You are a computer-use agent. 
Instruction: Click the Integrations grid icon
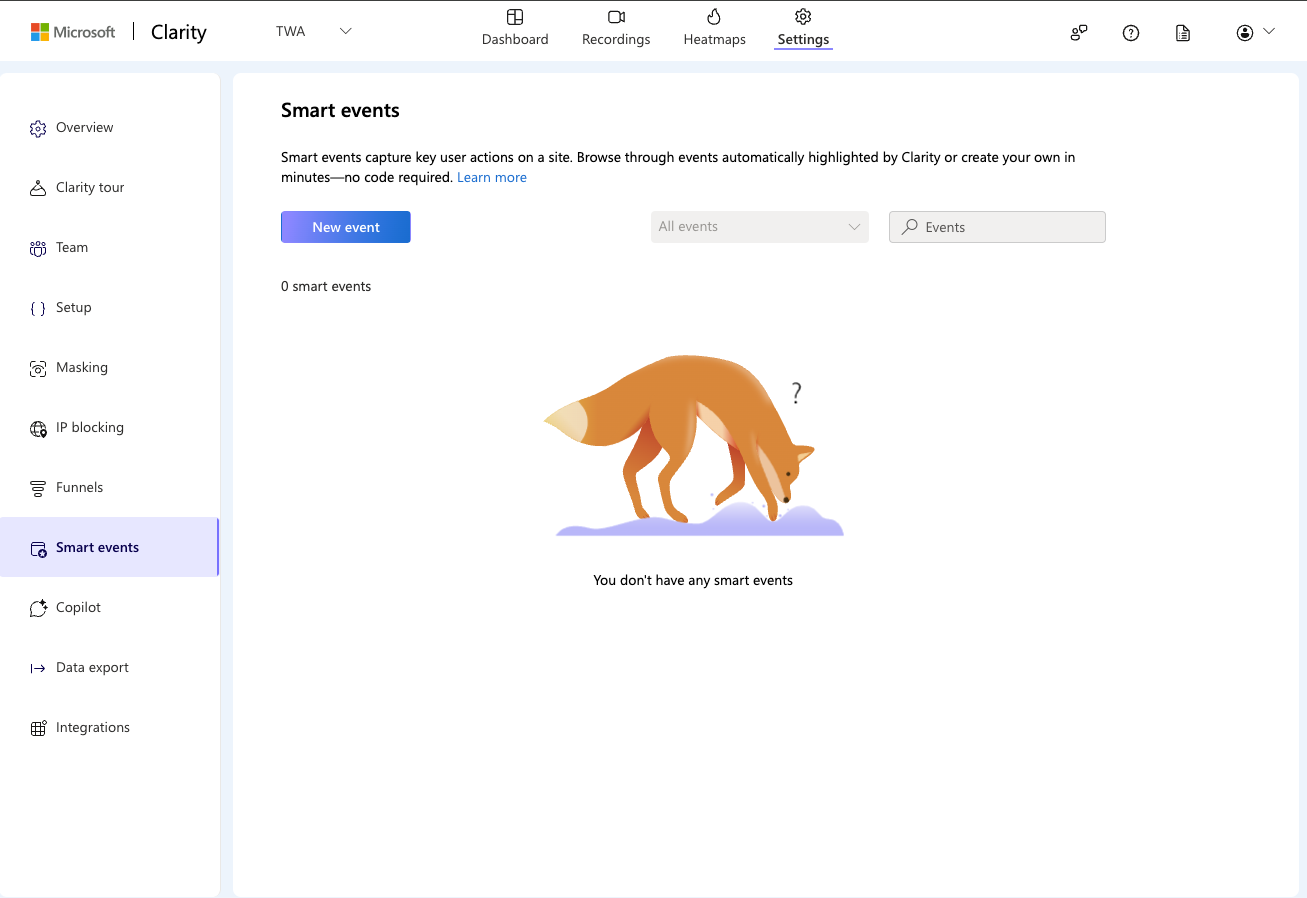pyautogui.click(x=38, y=728)
